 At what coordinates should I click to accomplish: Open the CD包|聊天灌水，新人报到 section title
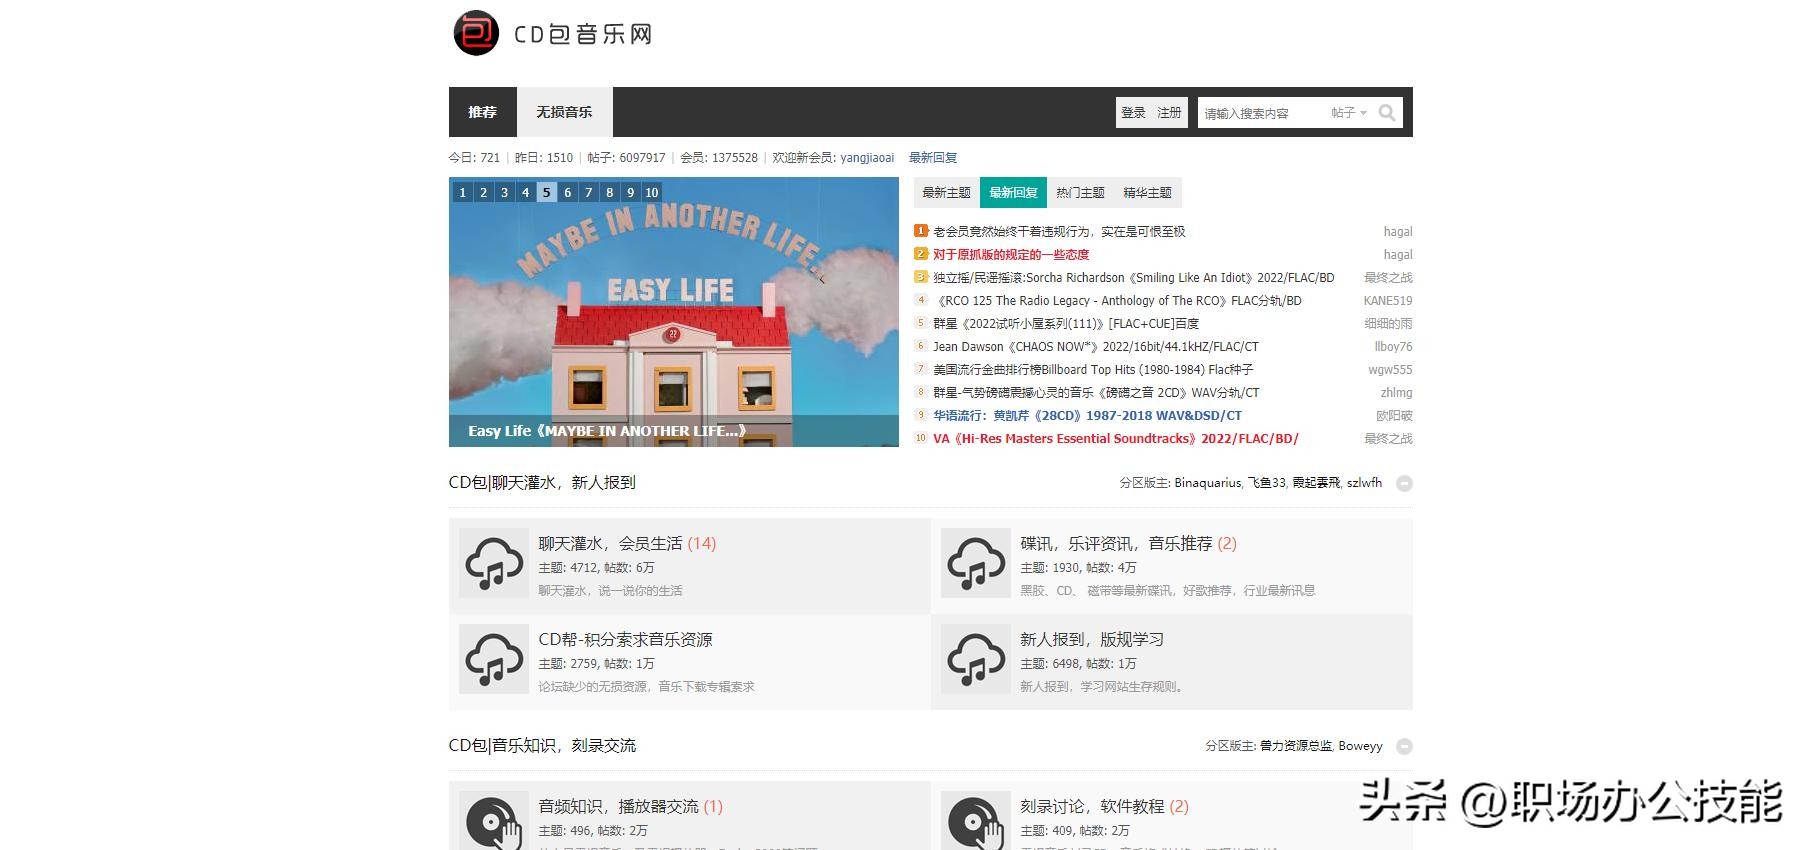542,483
